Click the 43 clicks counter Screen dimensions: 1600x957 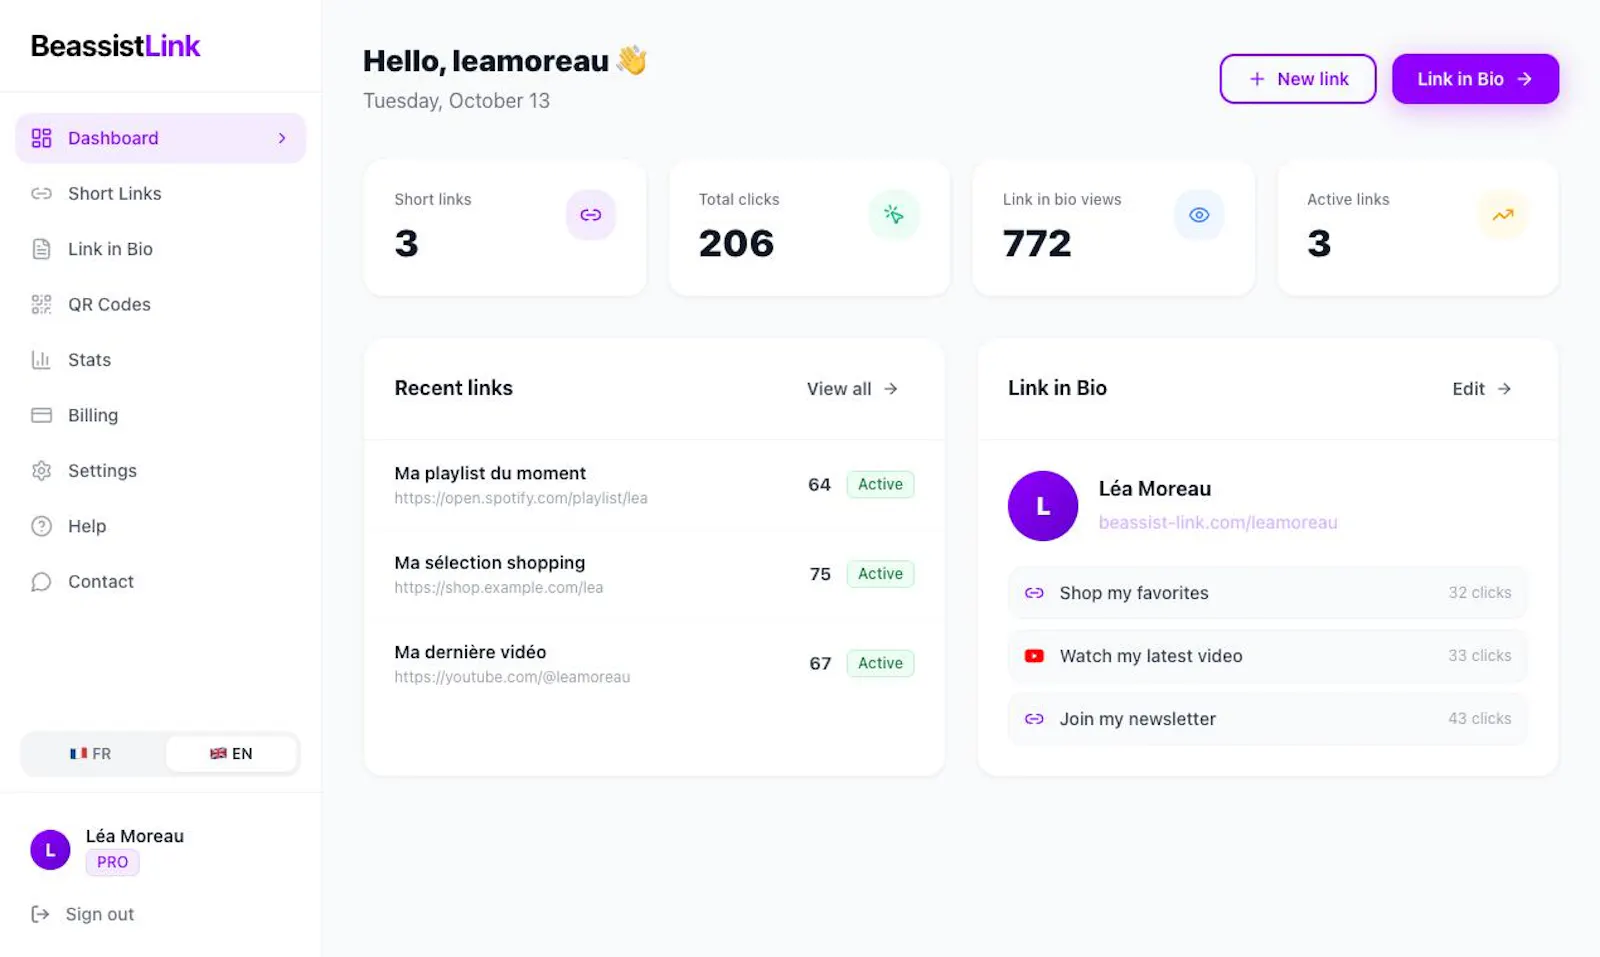pos(1480,719)
